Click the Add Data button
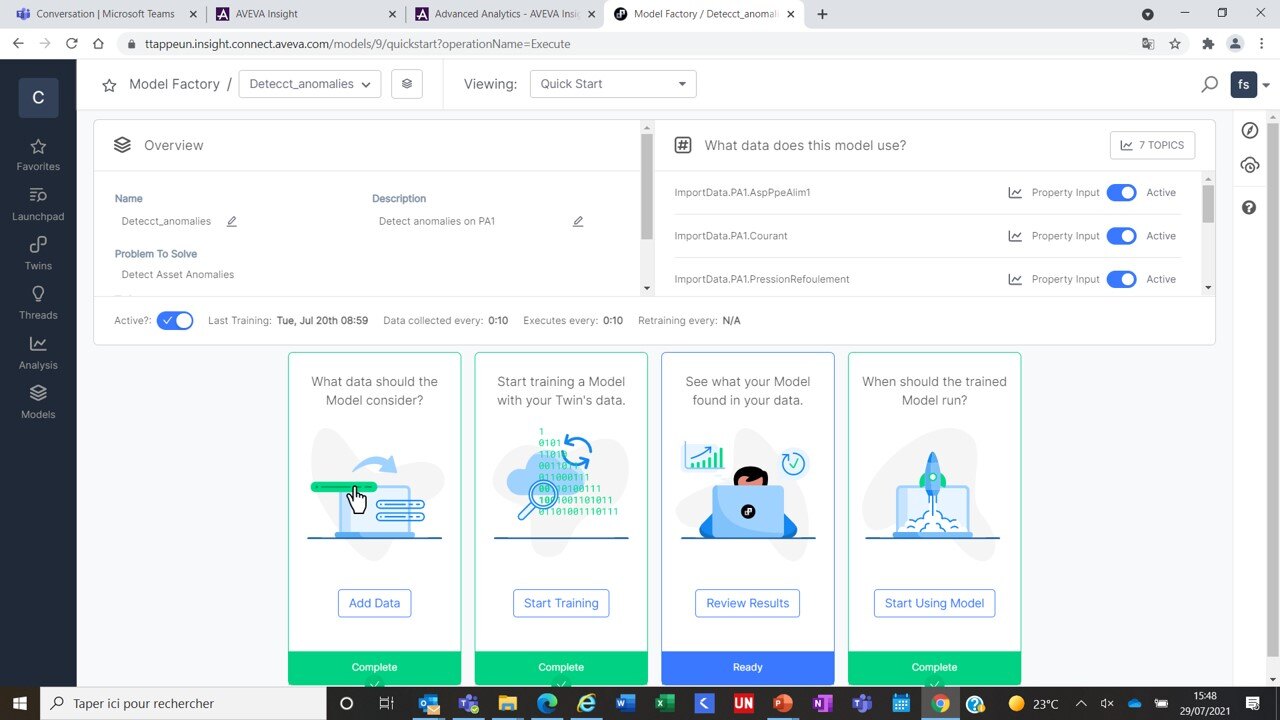 pos(374,603)
